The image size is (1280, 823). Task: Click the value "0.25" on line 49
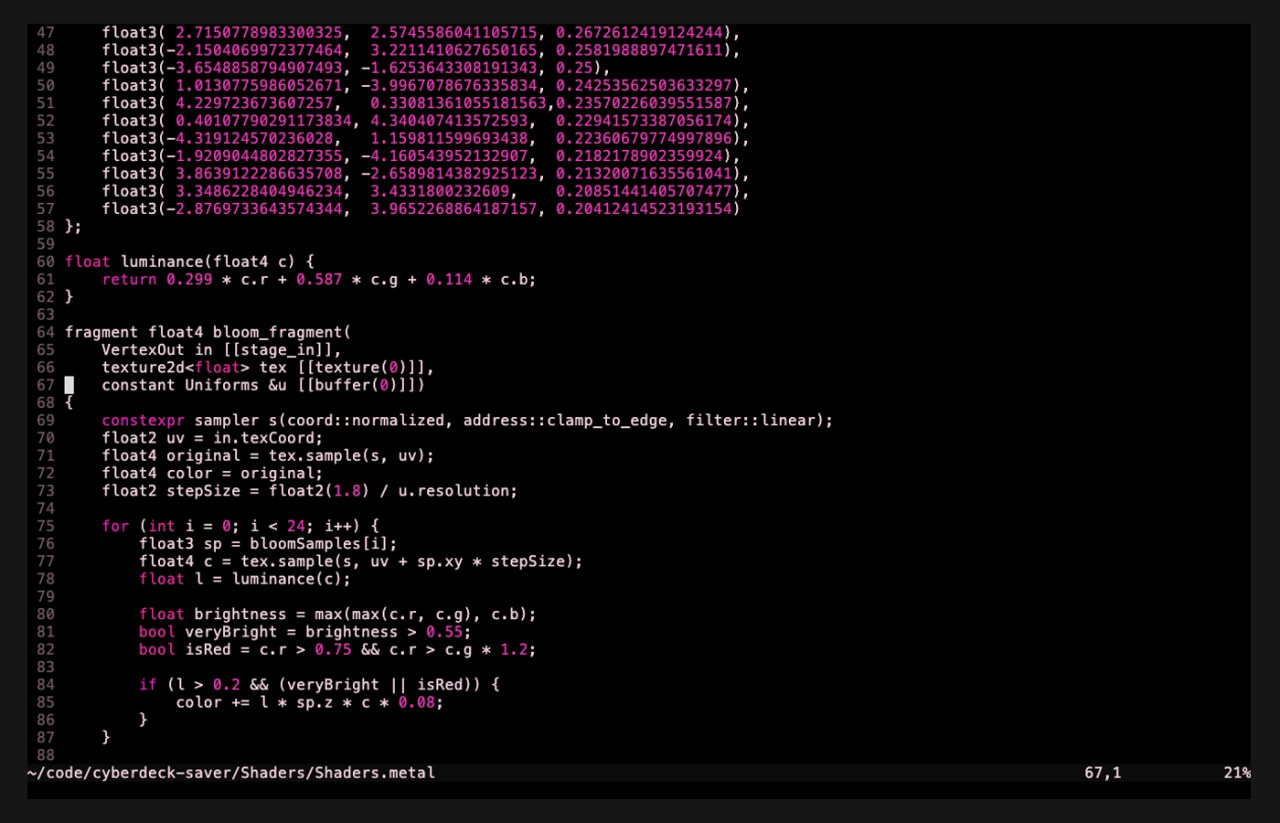[x=574, y=68]
